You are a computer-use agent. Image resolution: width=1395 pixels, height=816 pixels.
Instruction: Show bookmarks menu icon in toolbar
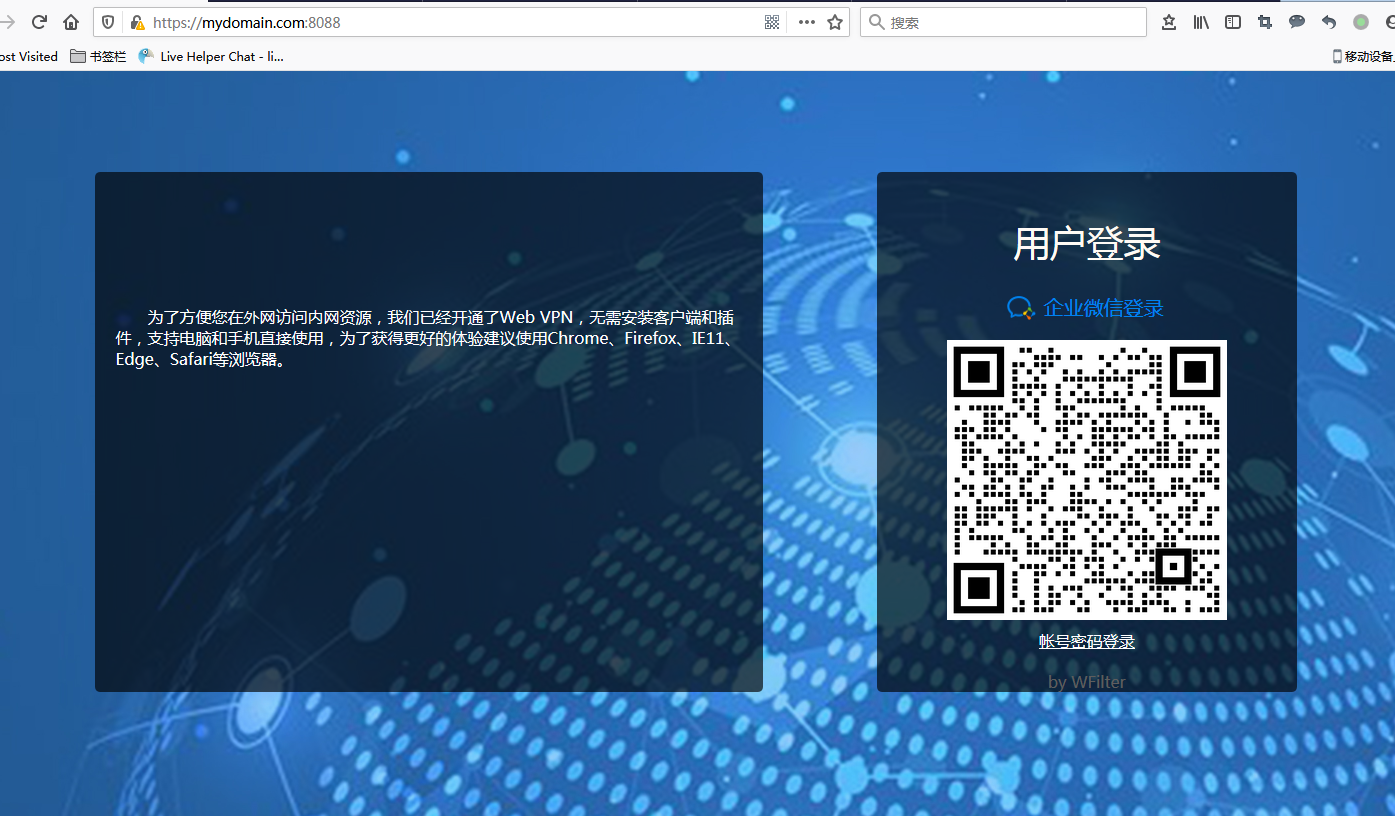tap(1168, 22)
